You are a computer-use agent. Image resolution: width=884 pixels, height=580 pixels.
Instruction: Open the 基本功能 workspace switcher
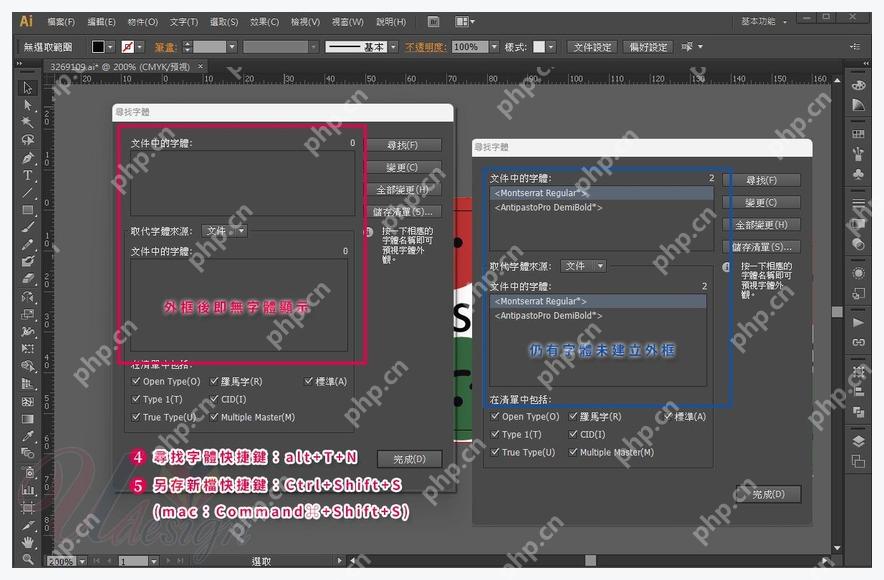(764, 22)
